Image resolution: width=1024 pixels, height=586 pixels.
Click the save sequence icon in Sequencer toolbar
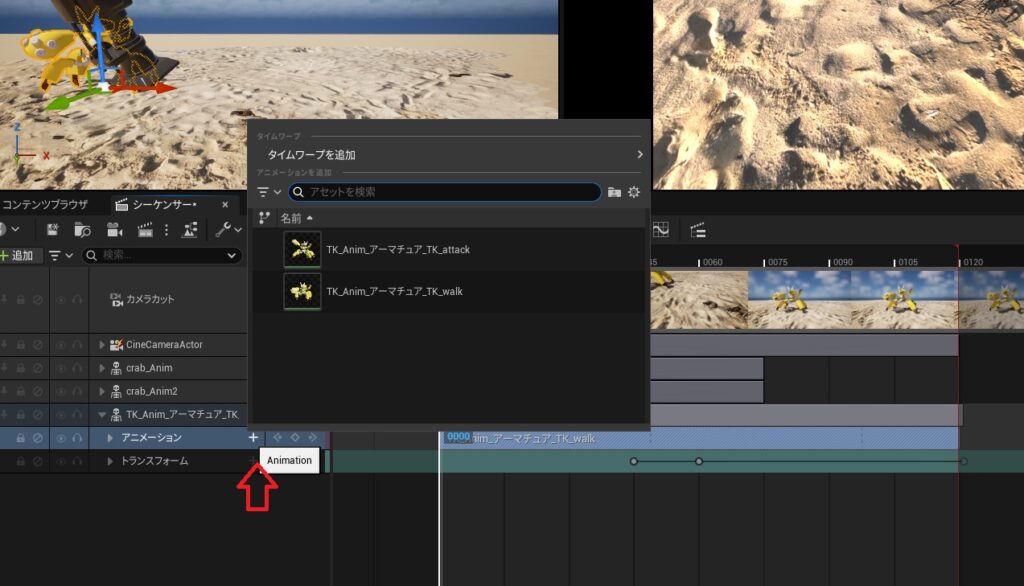(52, 230)
